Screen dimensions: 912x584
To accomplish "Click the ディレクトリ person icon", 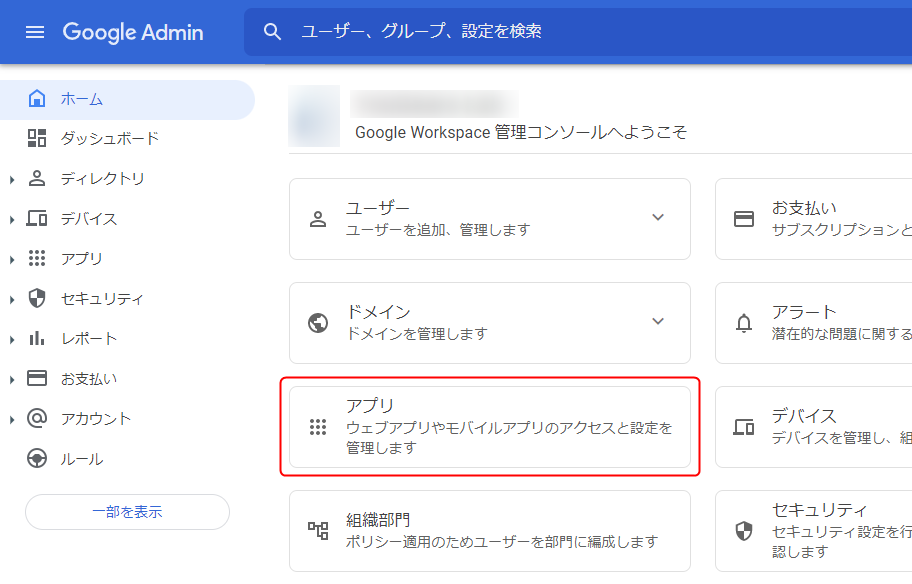I will click(x=37, y=179).
